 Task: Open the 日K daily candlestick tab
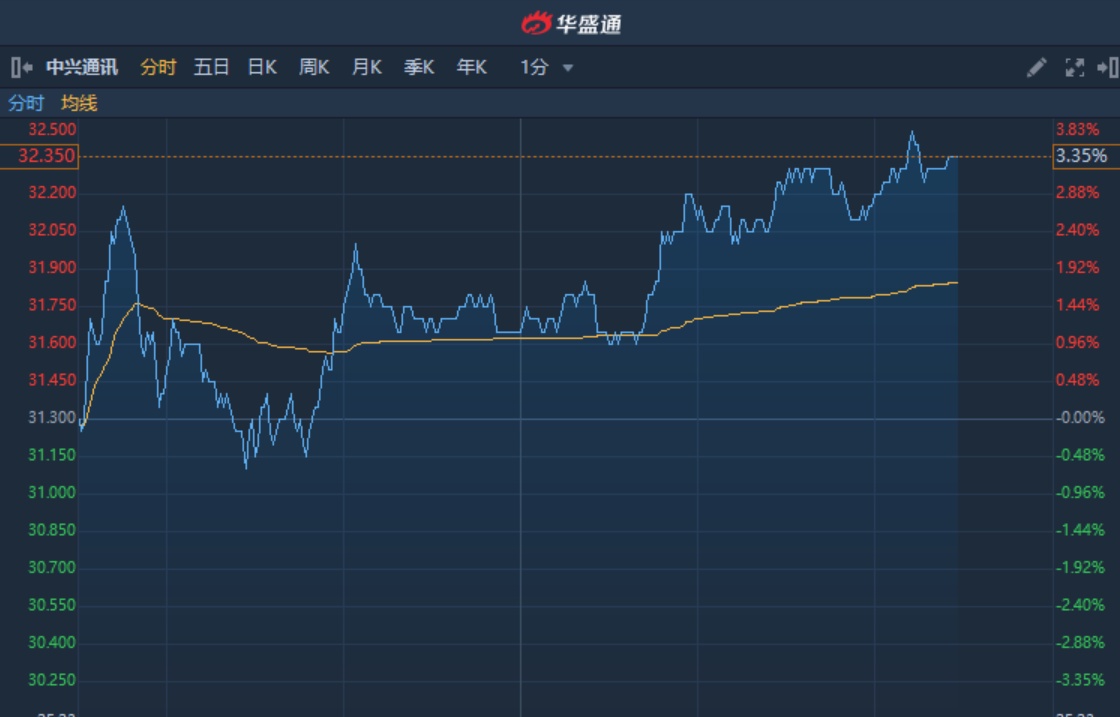(x=262, y=67)
